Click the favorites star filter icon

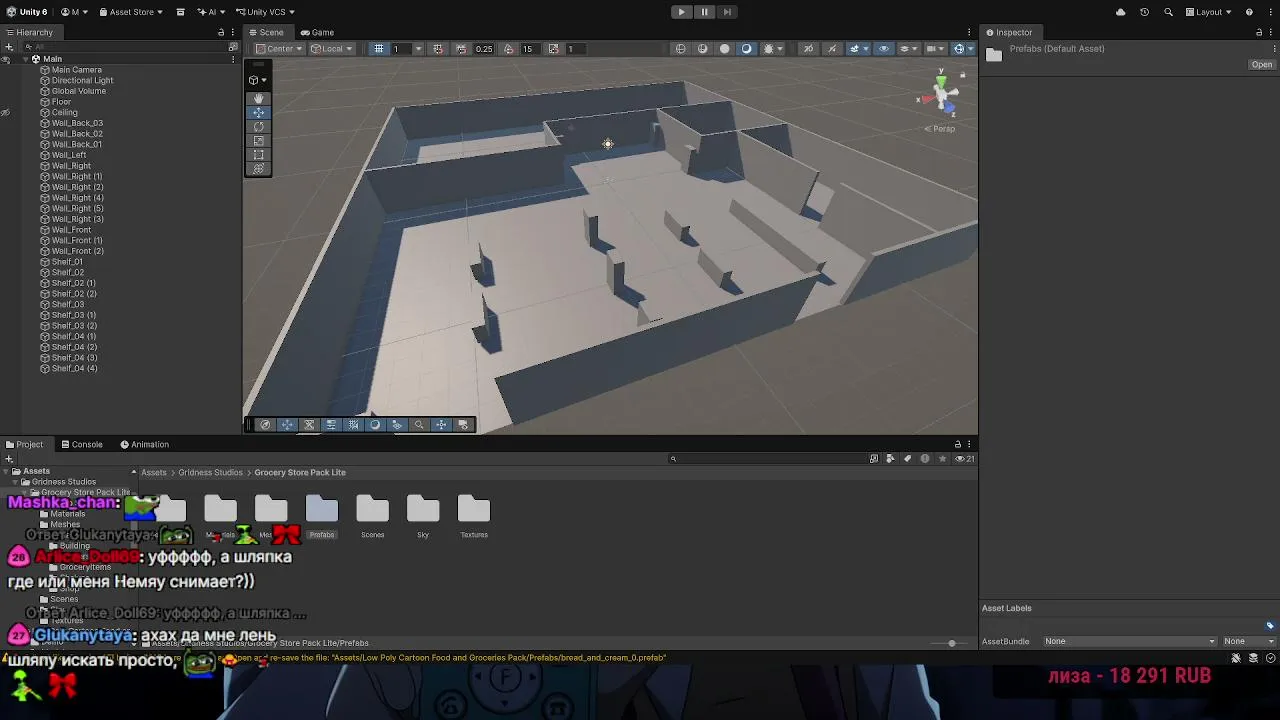pyautogui.click(x=941, y=459)
